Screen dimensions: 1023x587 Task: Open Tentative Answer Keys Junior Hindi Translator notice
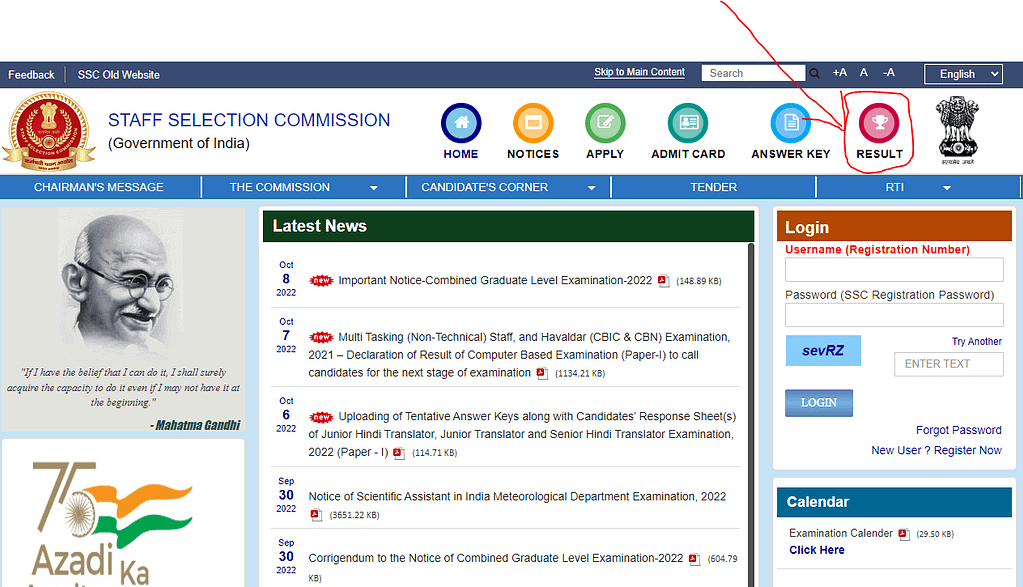(x=522, y=434)
